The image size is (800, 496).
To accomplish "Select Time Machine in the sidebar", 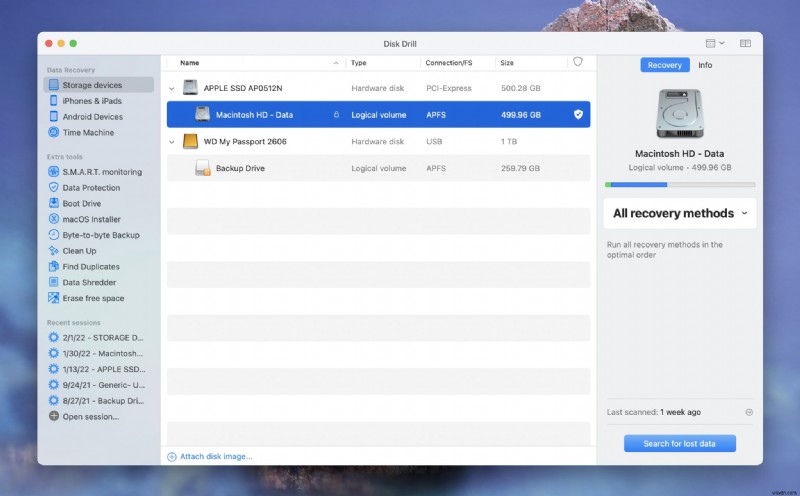I will 87,132.
